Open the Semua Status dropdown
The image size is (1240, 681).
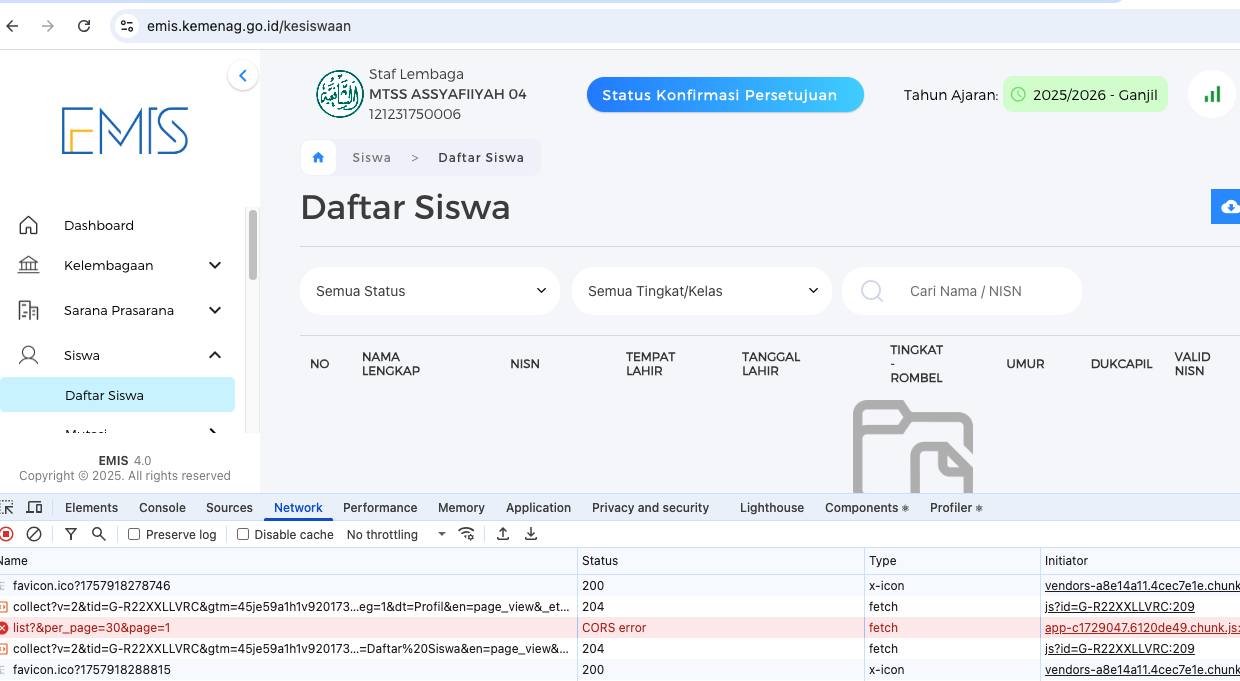pyautogui.click(x=430, y=291)
